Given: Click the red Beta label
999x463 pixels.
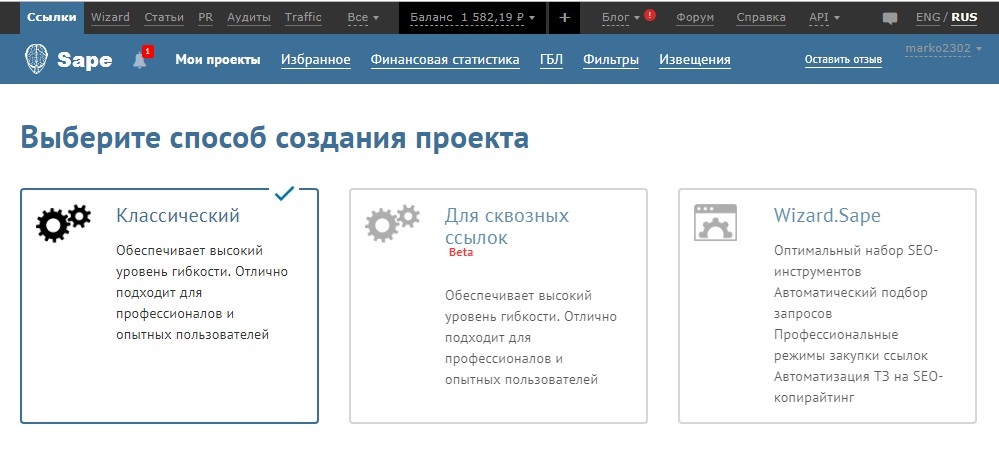Looking at the screenshot, I should click(x=461, y=252).
